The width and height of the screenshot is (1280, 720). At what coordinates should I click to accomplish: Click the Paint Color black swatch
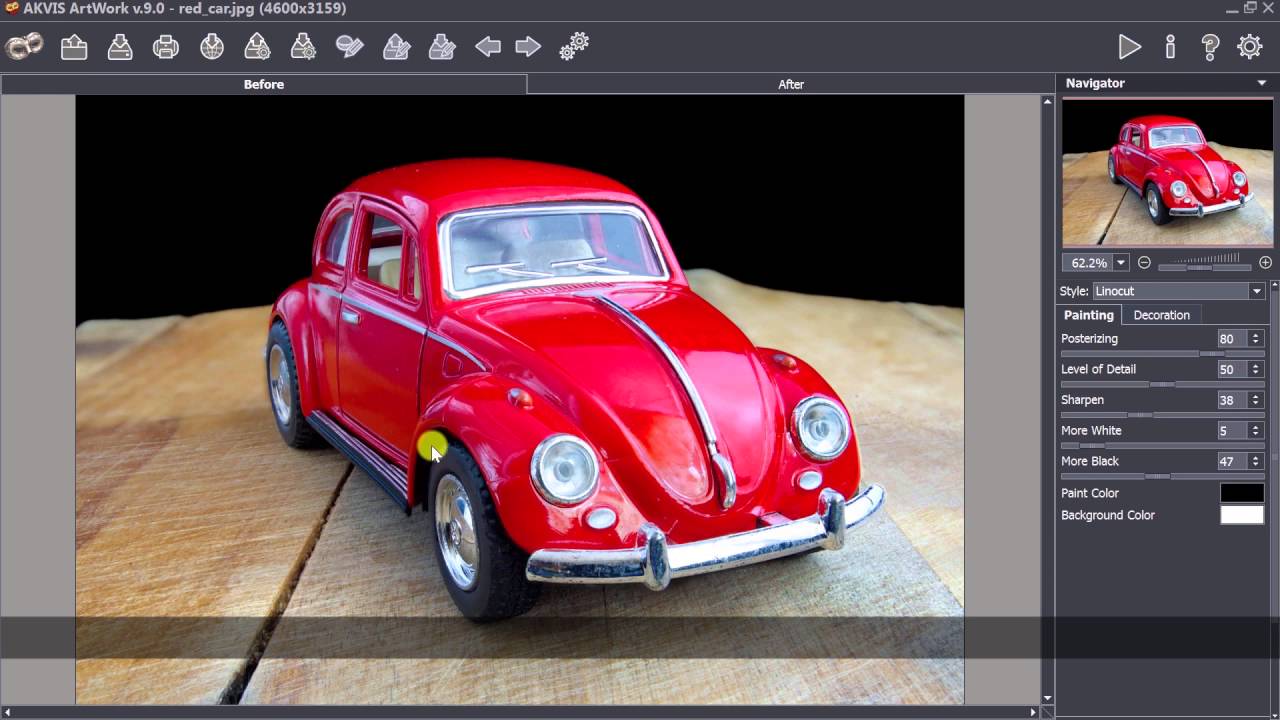click(x=1242, y=493)
